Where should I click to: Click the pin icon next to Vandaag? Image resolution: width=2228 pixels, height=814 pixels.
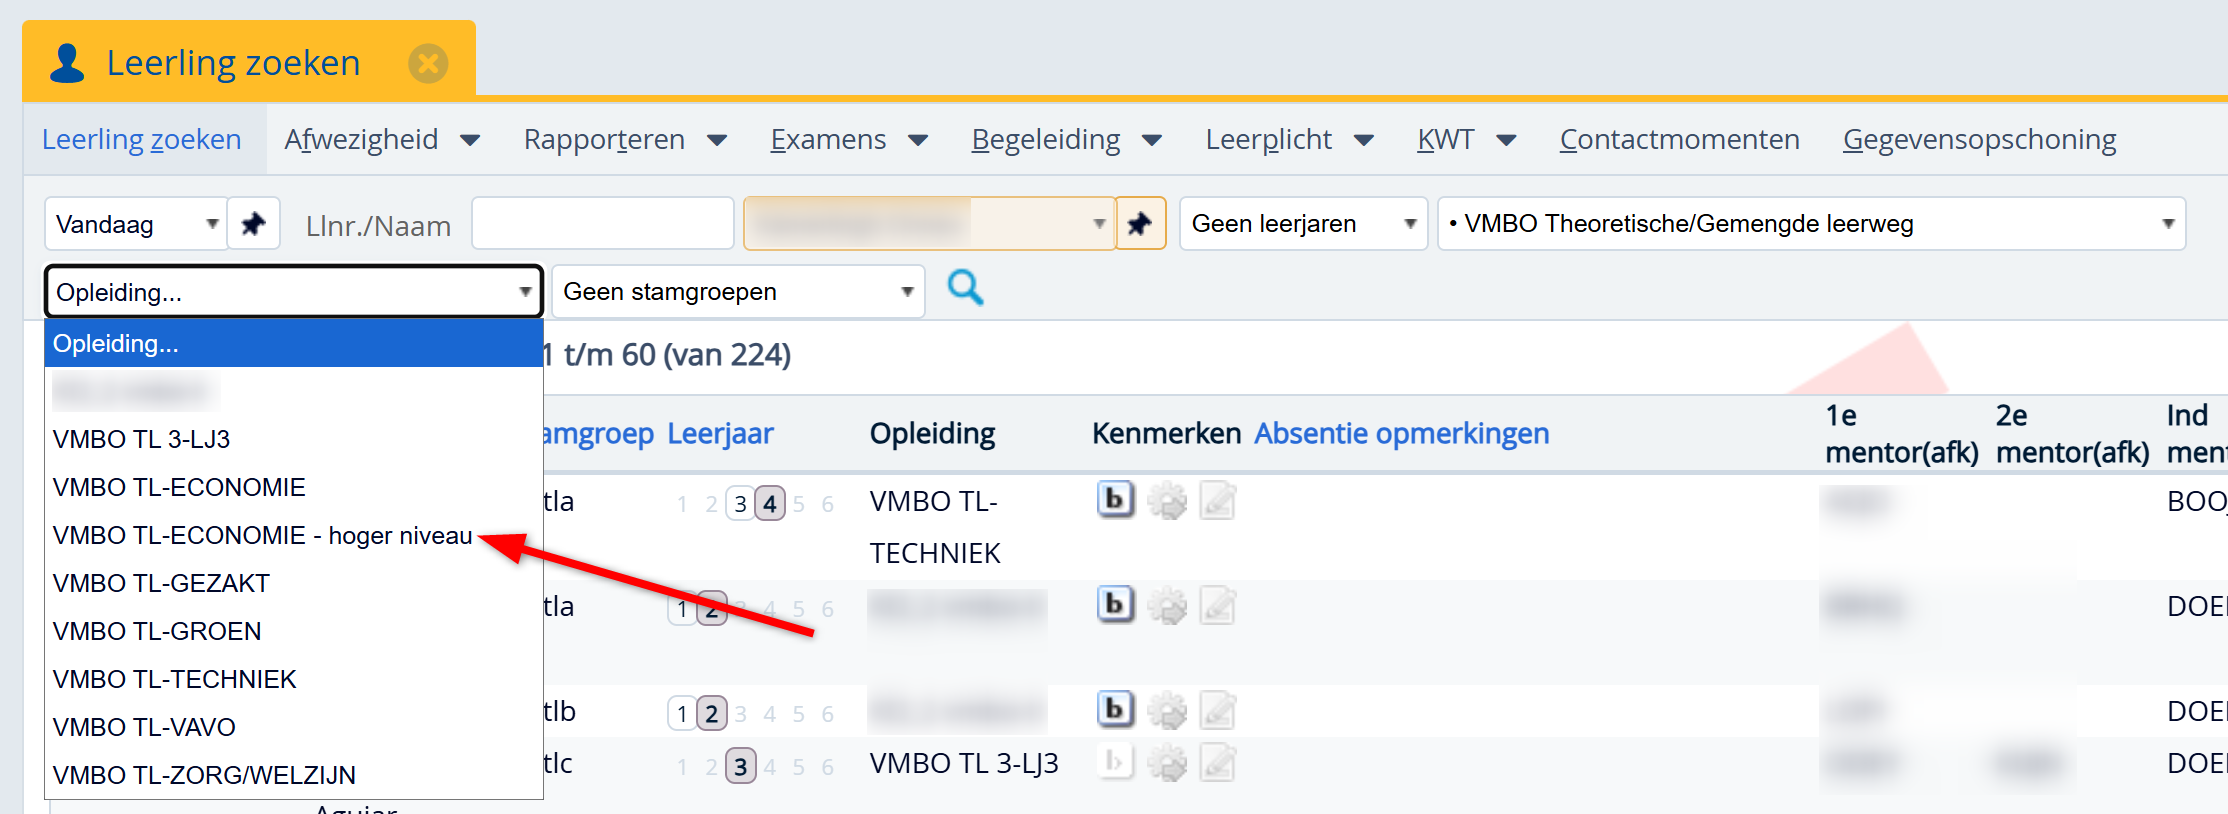coord(253,223)
